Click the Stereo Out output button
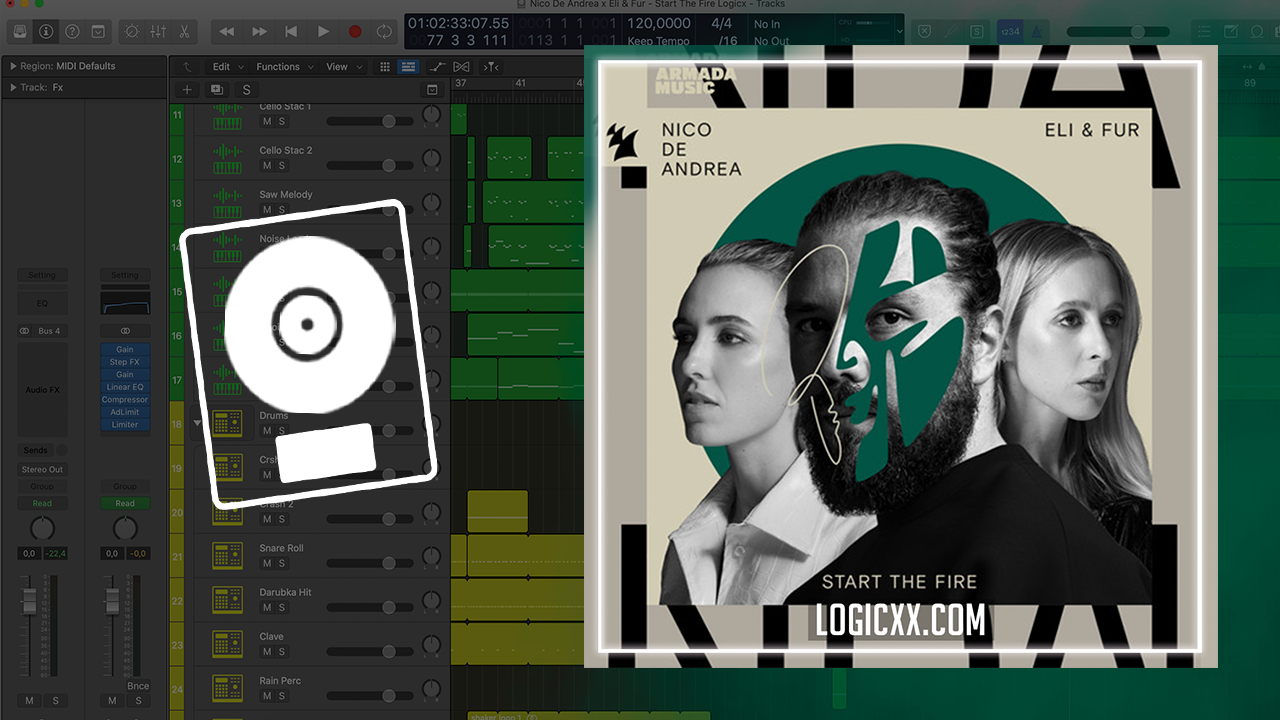 click(42, 470)
